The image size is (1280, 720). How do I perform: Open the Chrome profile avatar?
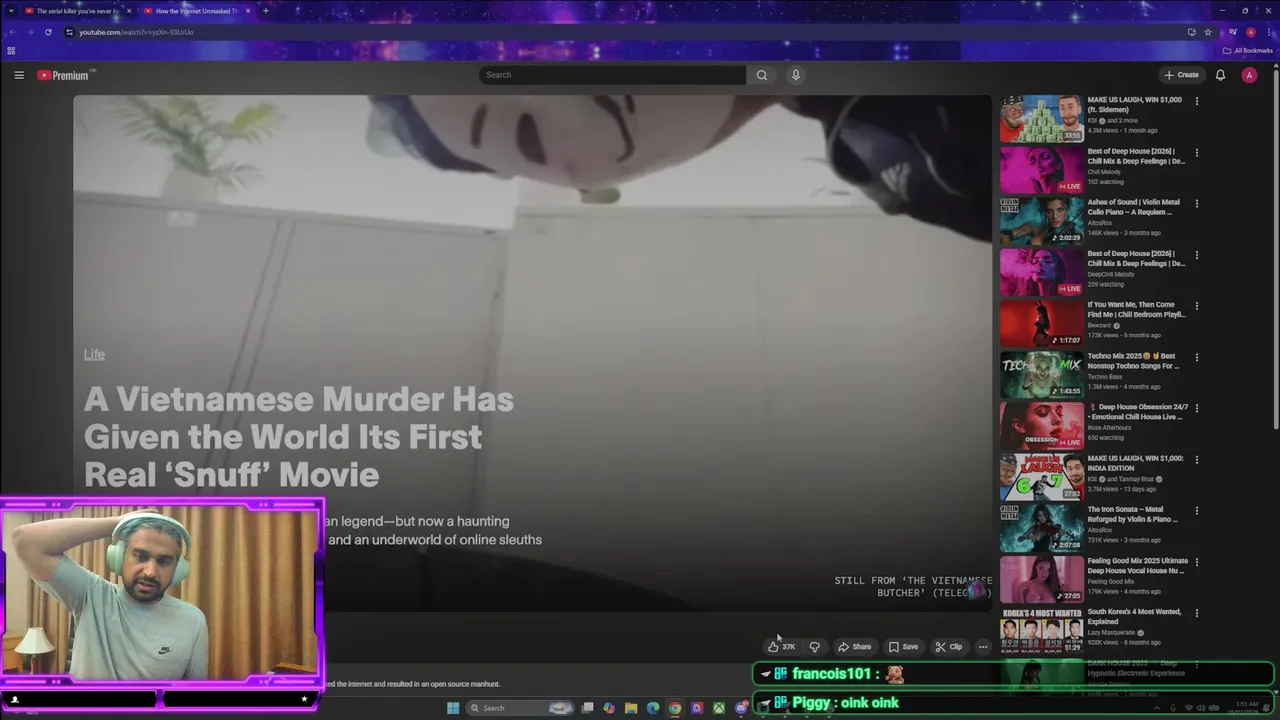(1250, 32)
